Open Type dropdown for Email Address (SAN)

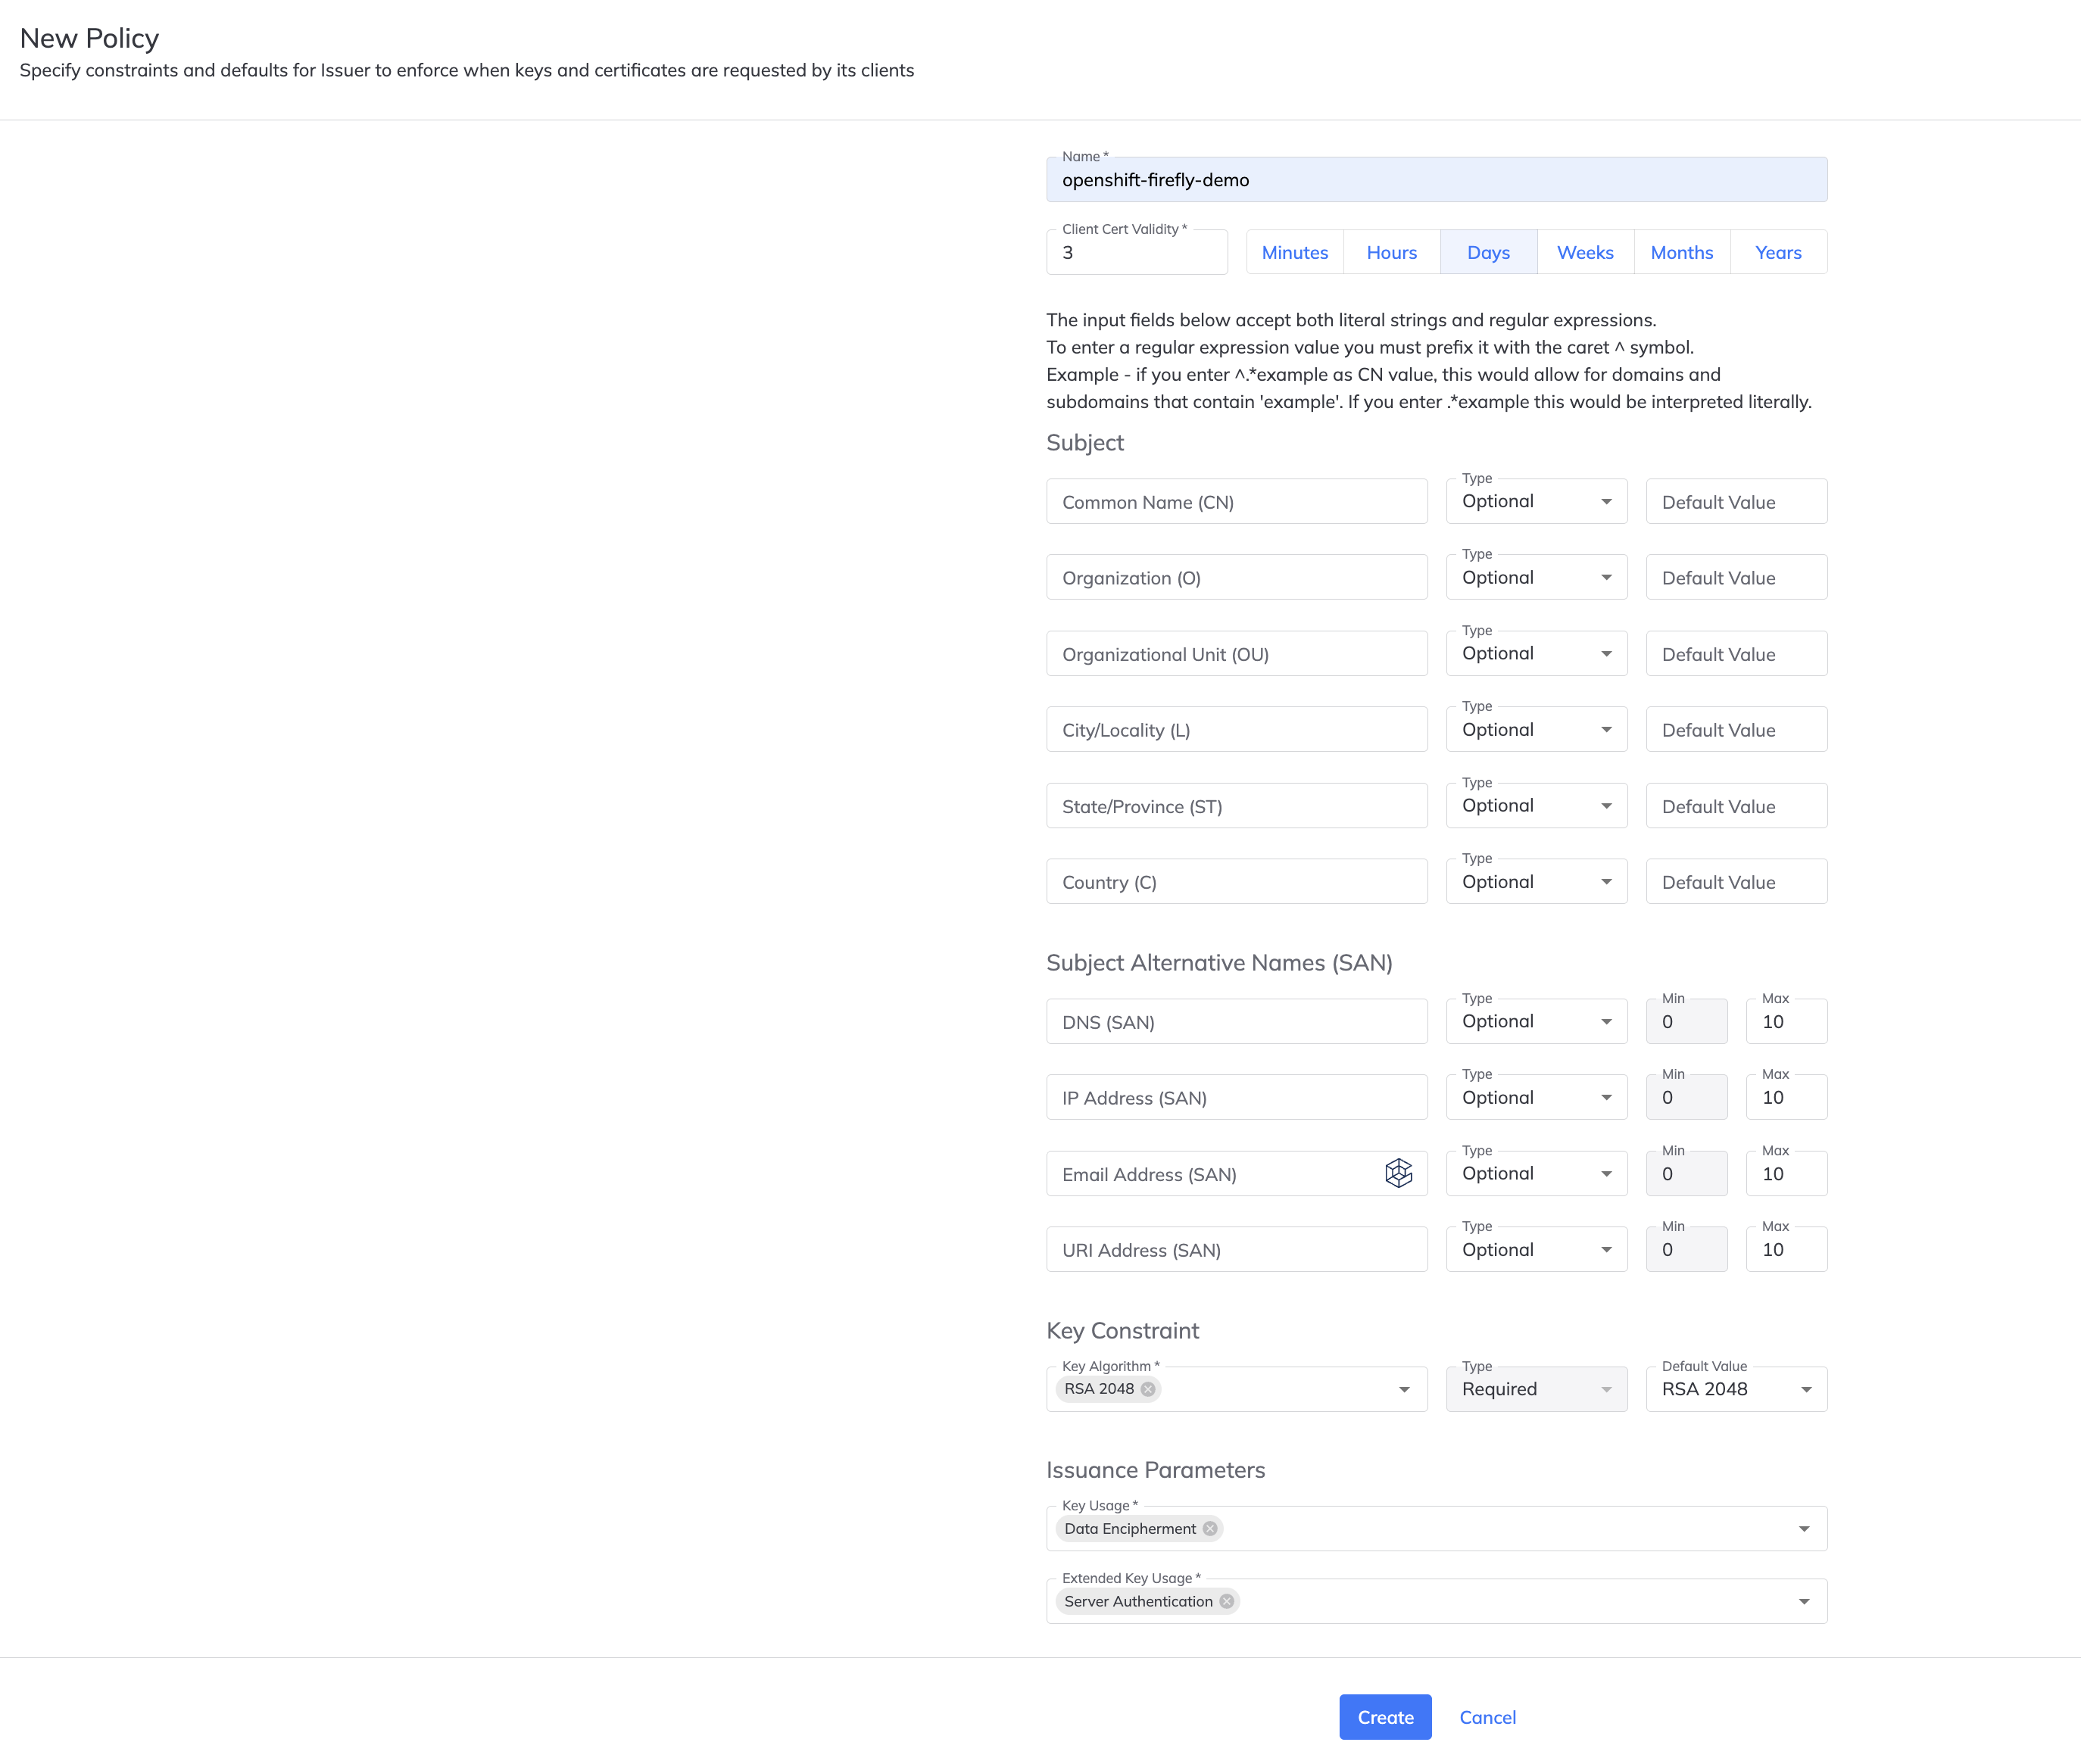tap(1537, 1173)
